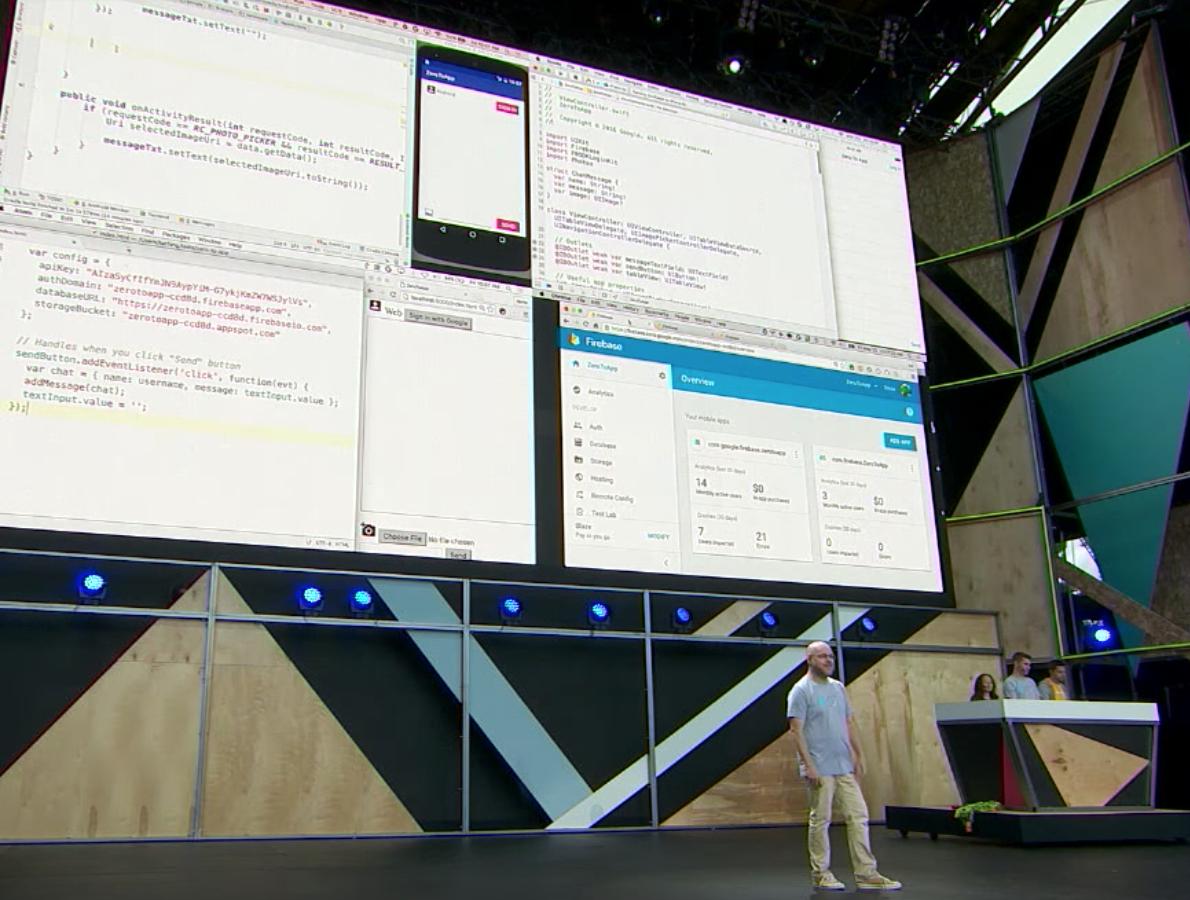Click the profile avatar icon beside Web label
Viewport: 1190px width, 900px height.
[x=375, y=306]
